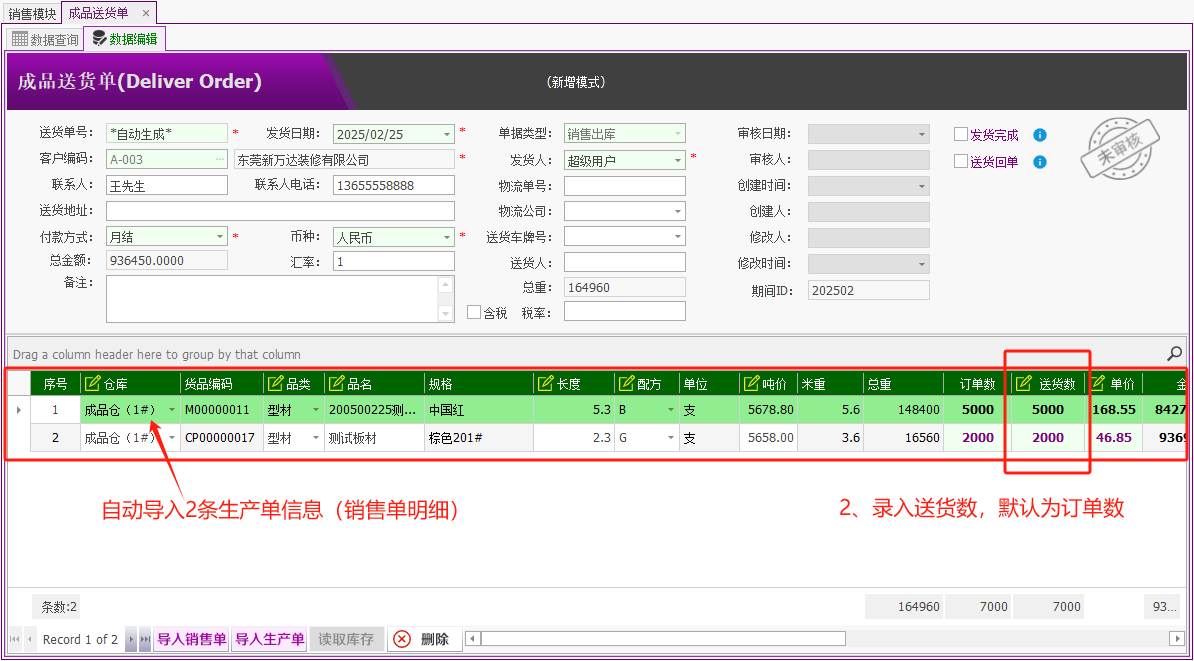Click edit icon in 配方 column header
This screenshot has height=661, width=1194.
[x=626, y=383]
